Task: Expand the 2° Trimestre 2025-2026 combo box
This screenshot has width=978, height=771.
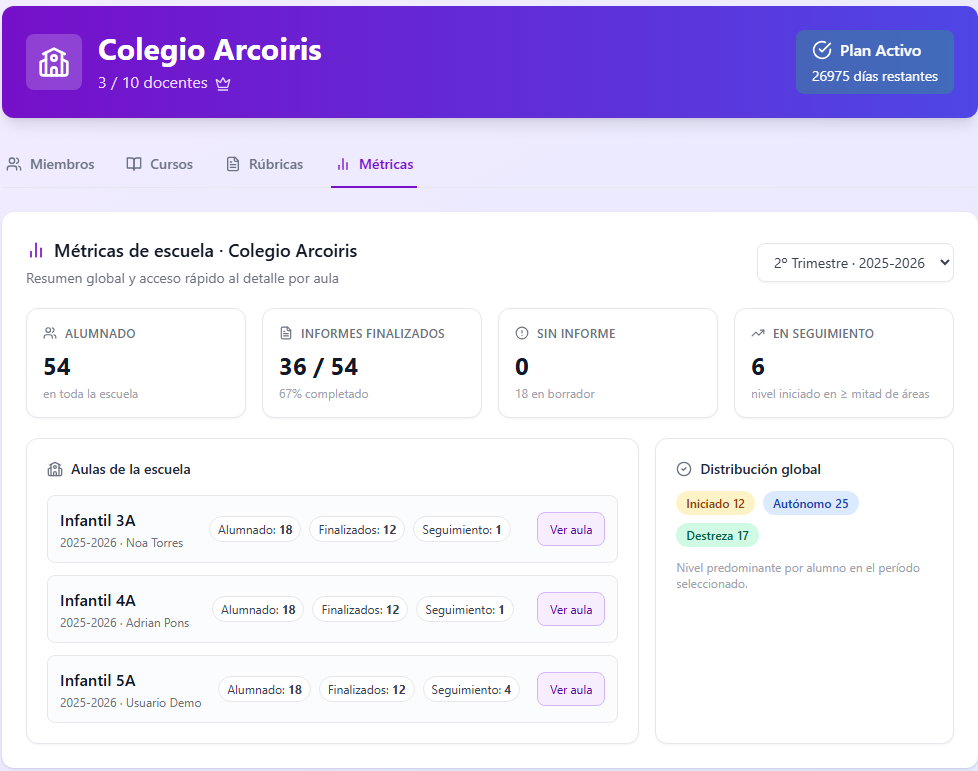Action: tap(855, 262)
